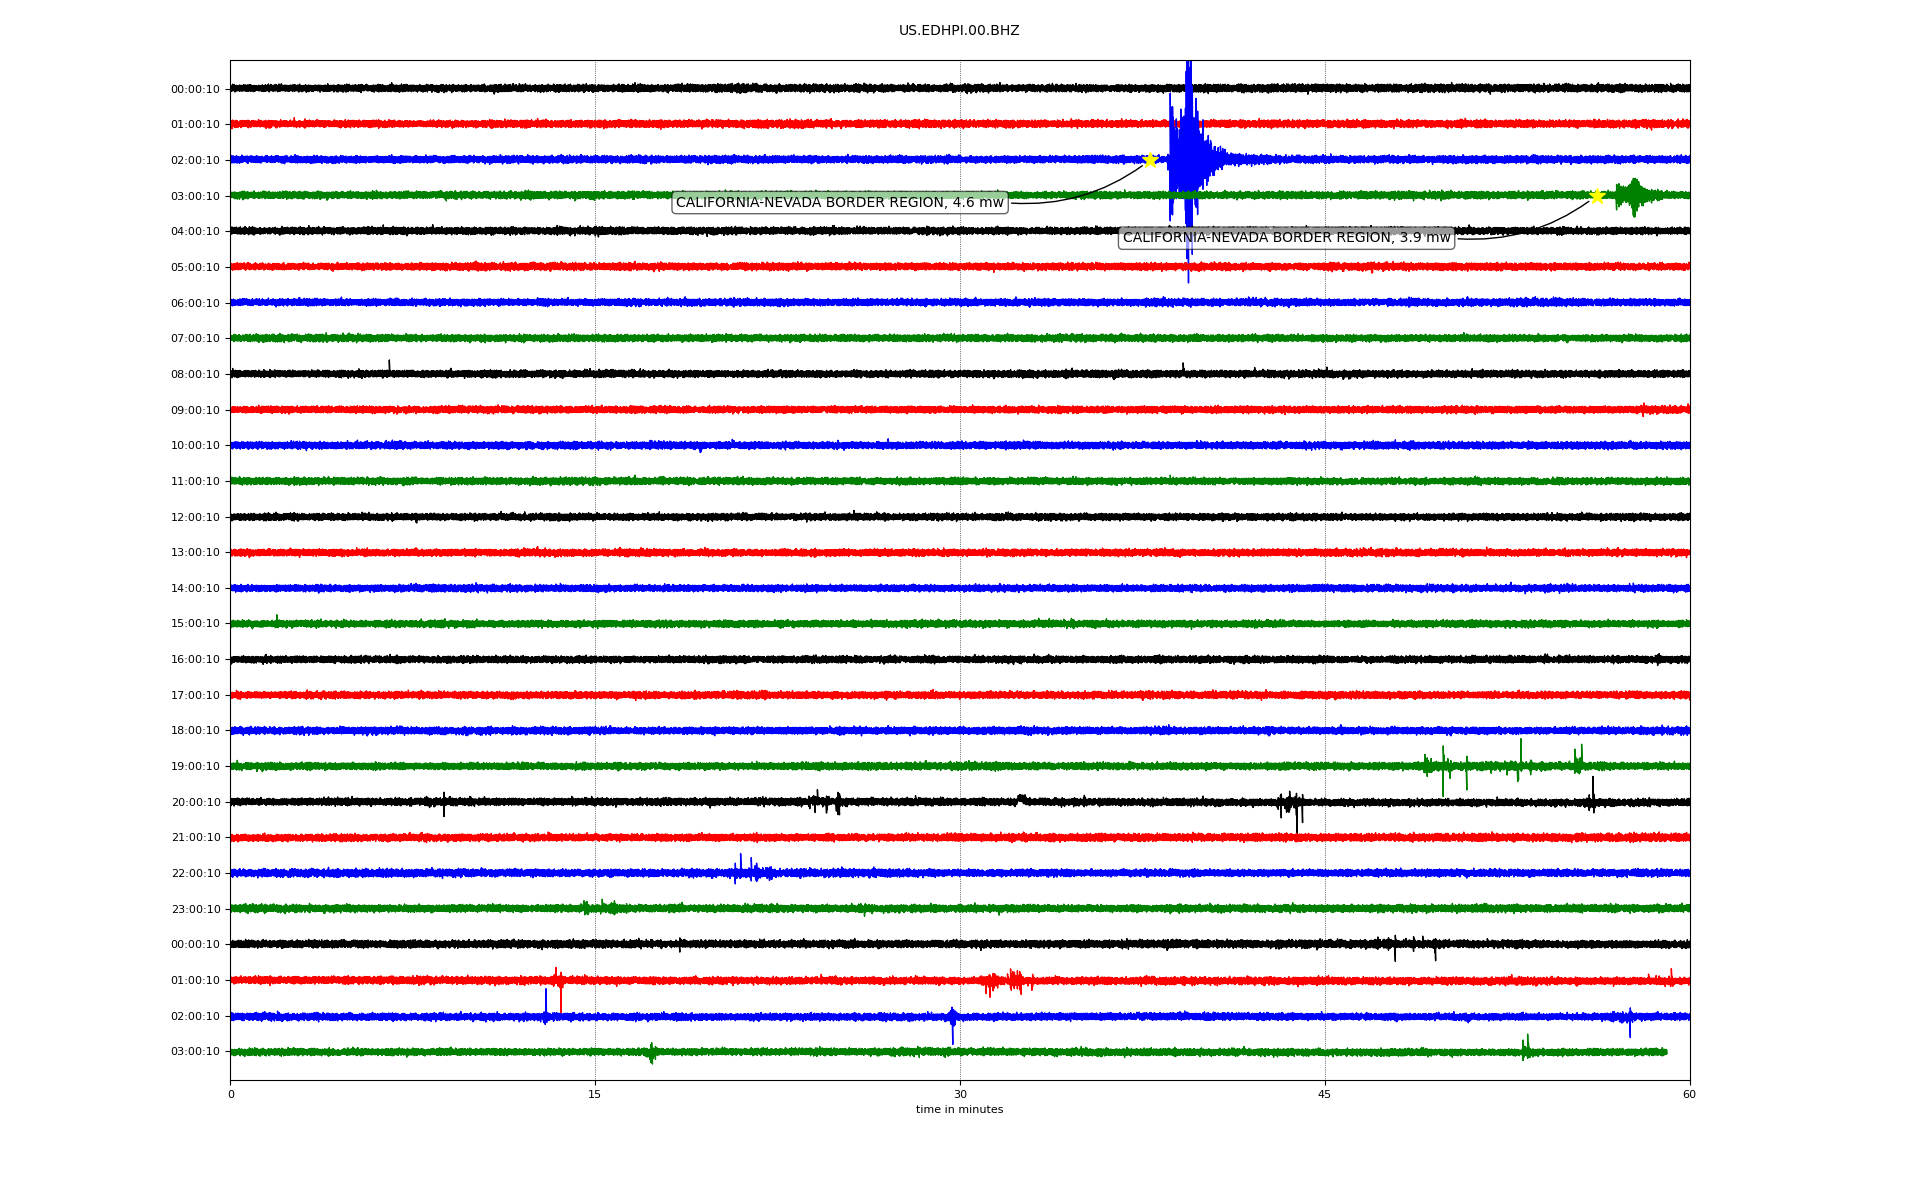Click the plot title US.EDHPI.00.BHZ
Image resolution: width=1920 pixels, height=1200 pixels.
[x=959, y=31]
